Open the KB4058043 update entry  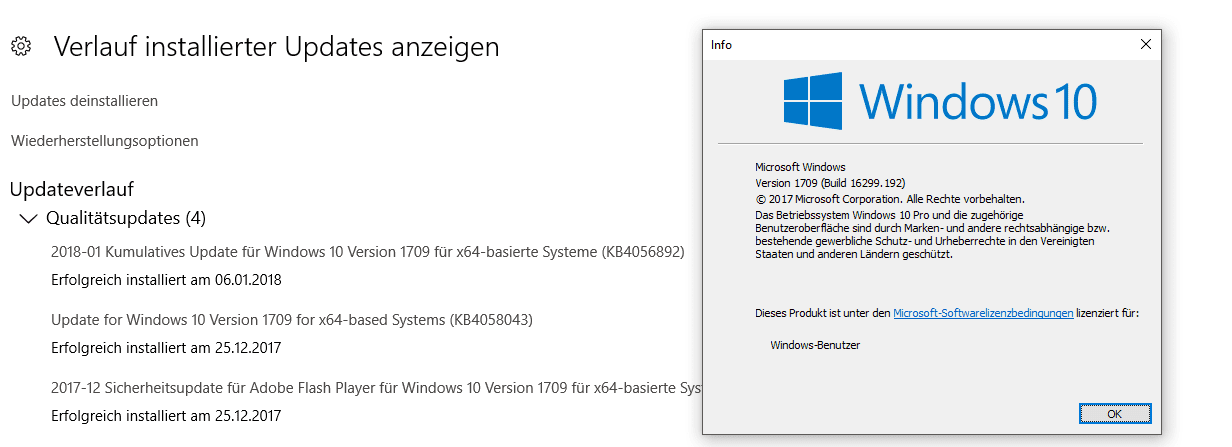[x=291, y=320]
